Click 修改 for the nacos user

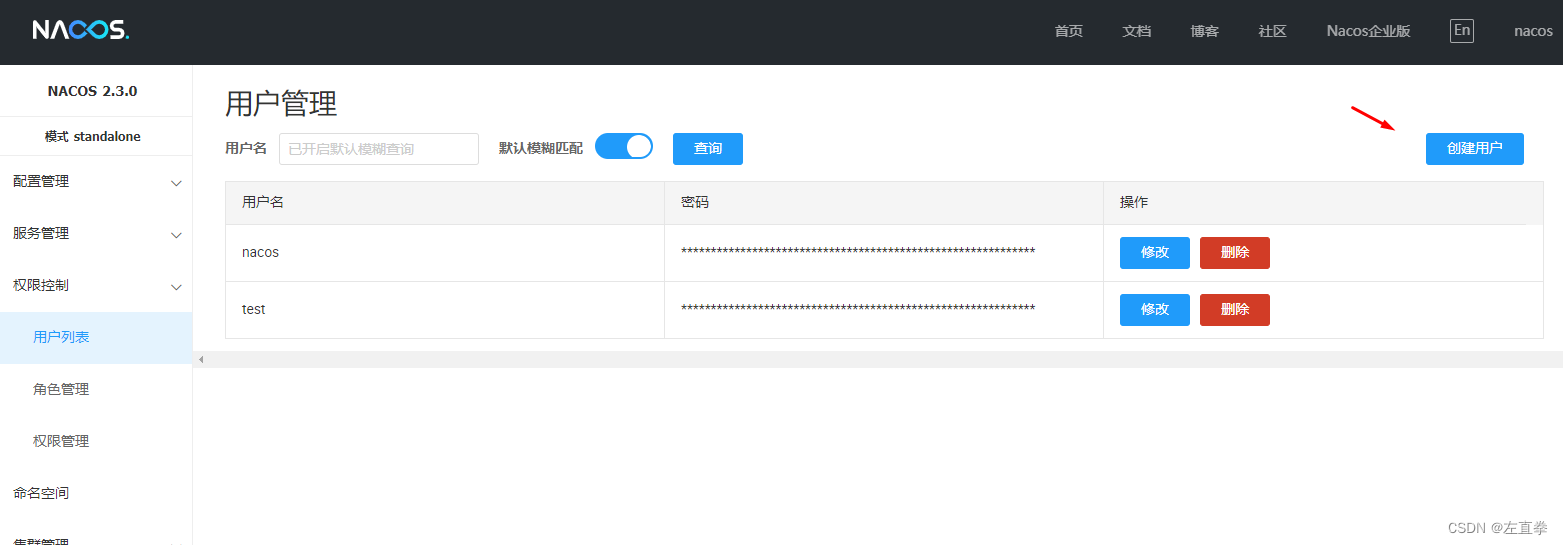(x=1155, y=253)
